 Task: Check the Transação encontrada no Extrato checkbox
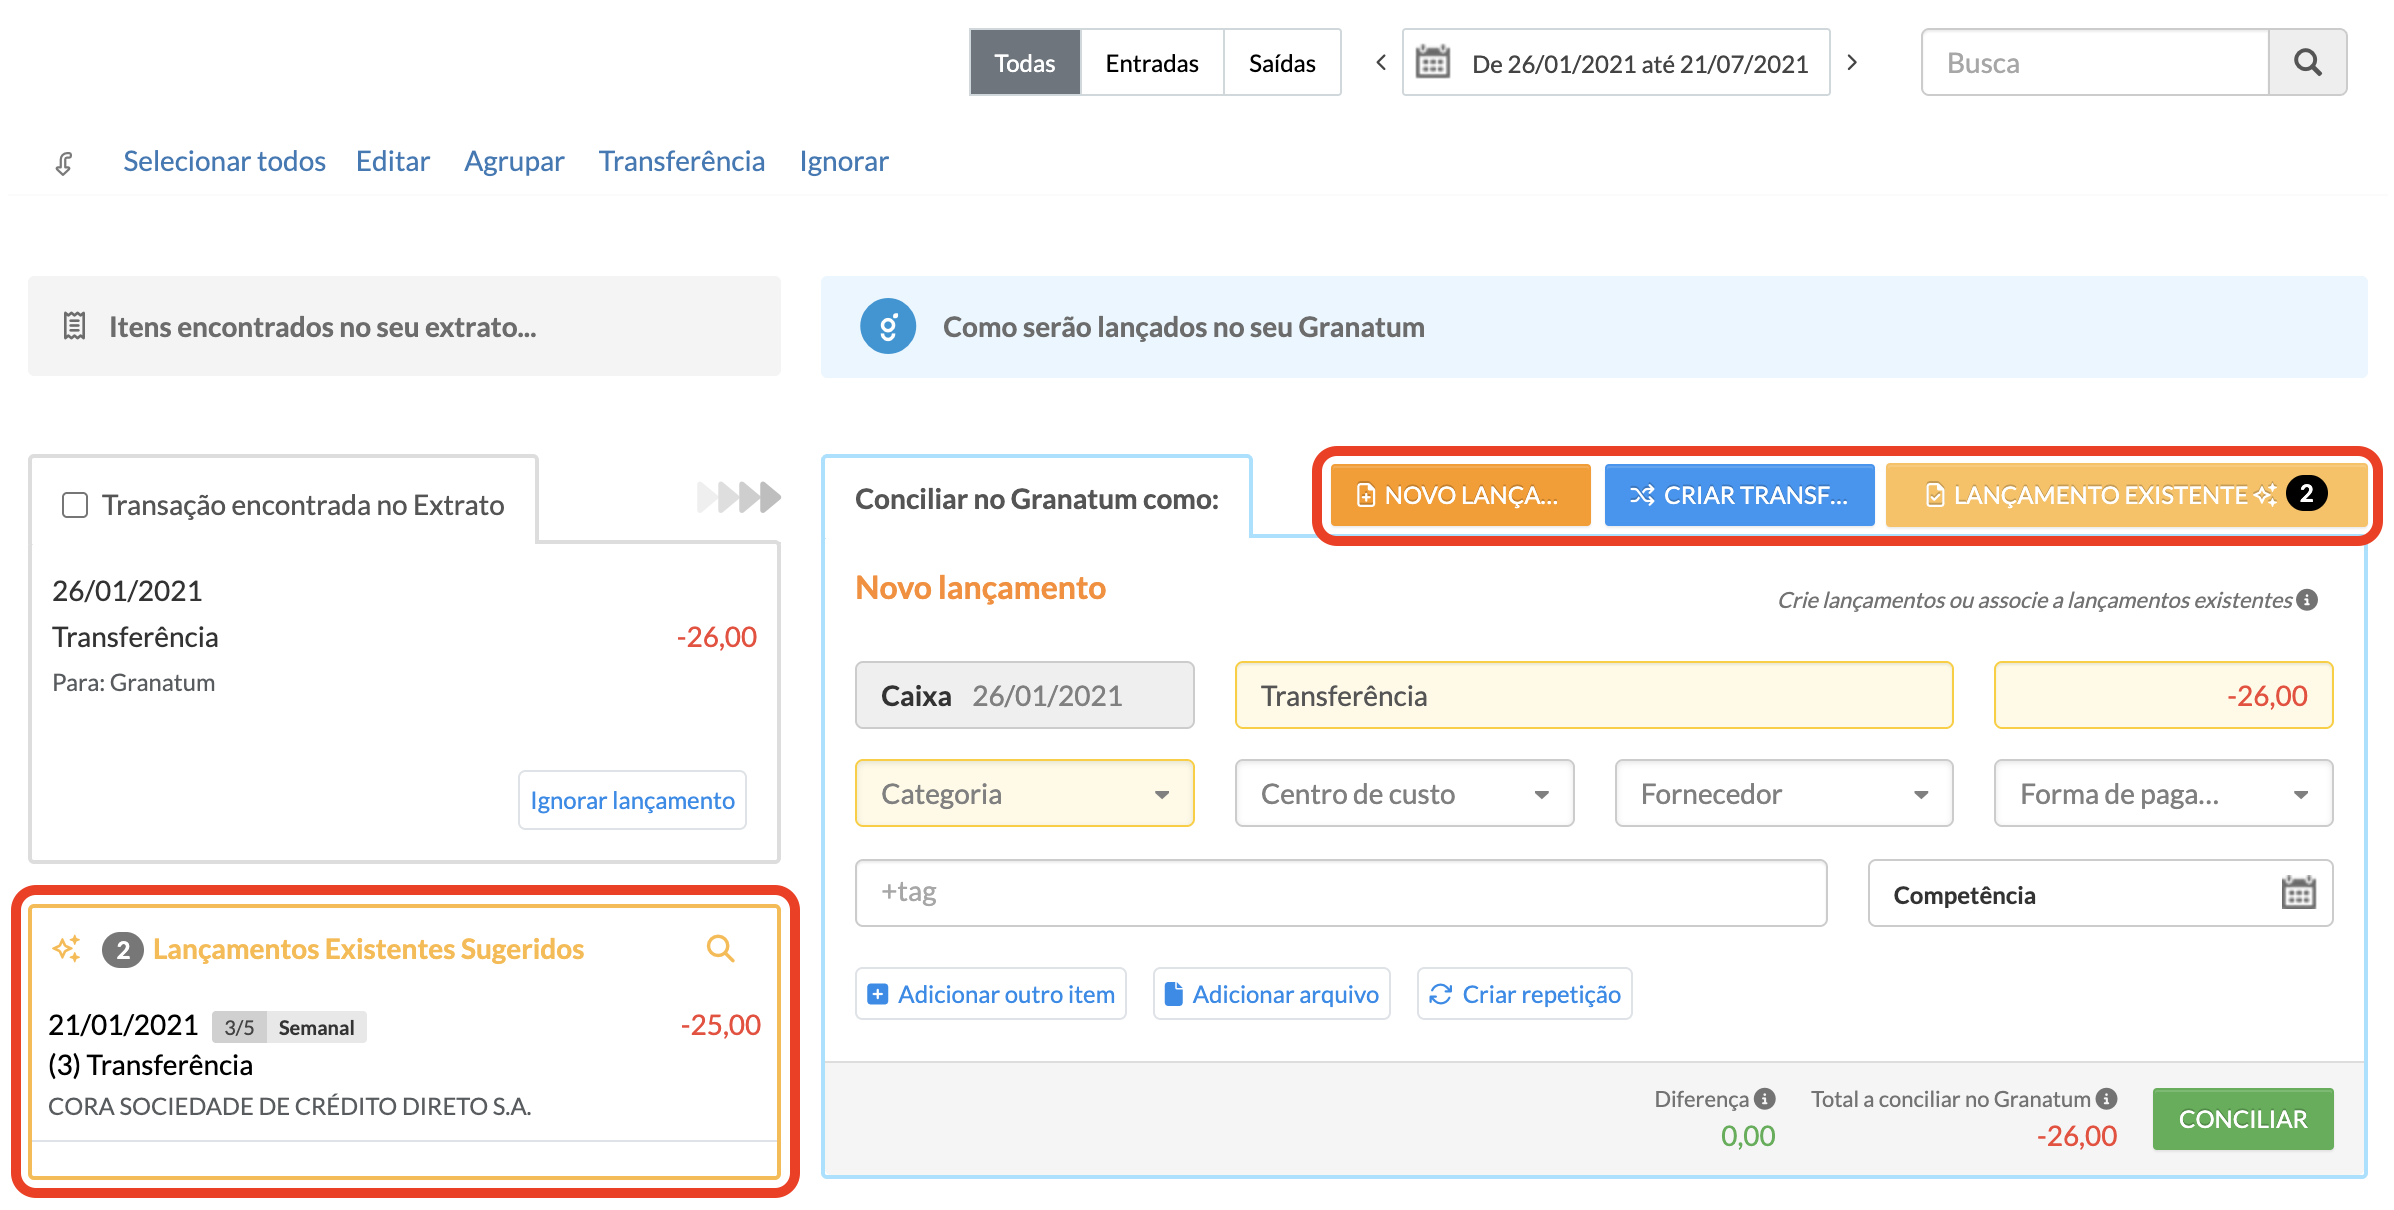[x=75, y=505]
